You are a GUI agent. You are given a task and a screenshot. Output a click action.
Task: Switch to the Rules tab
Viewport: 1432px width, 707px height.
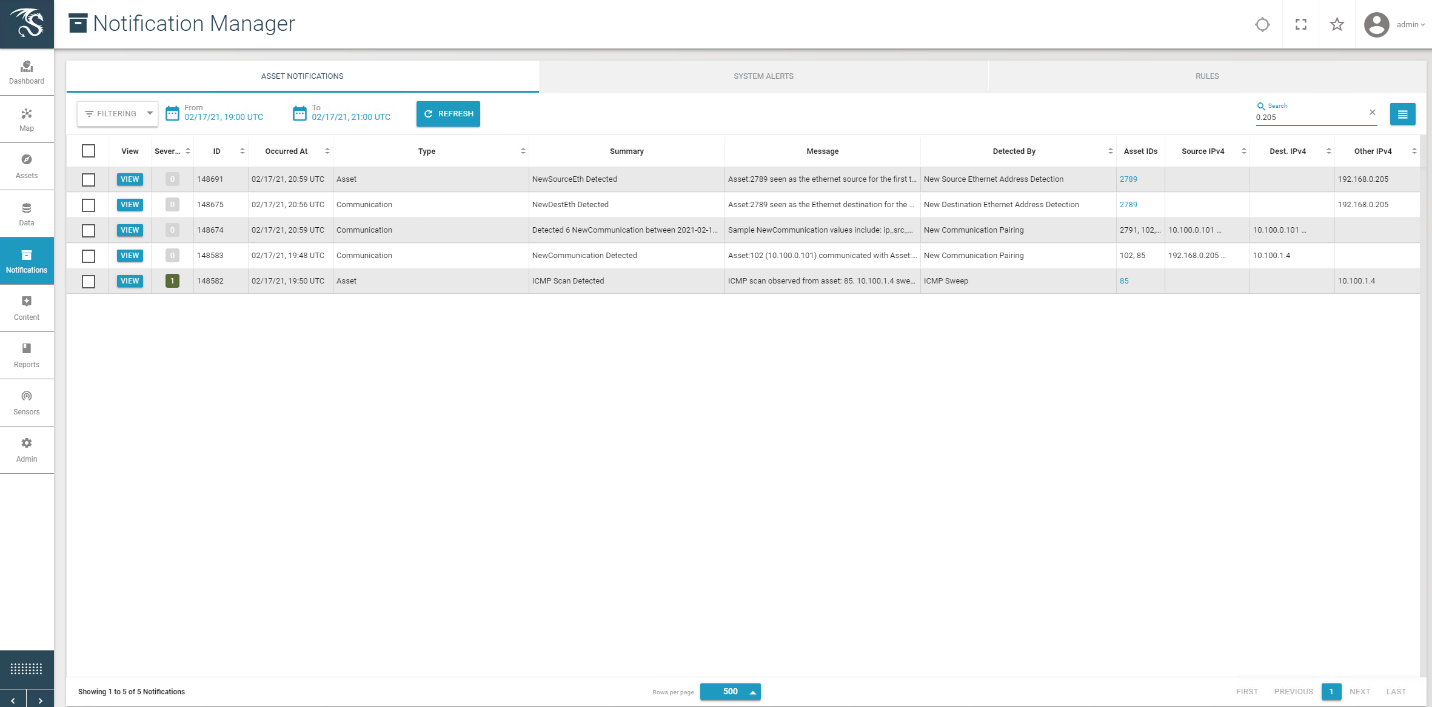(x=1207, y=76)
